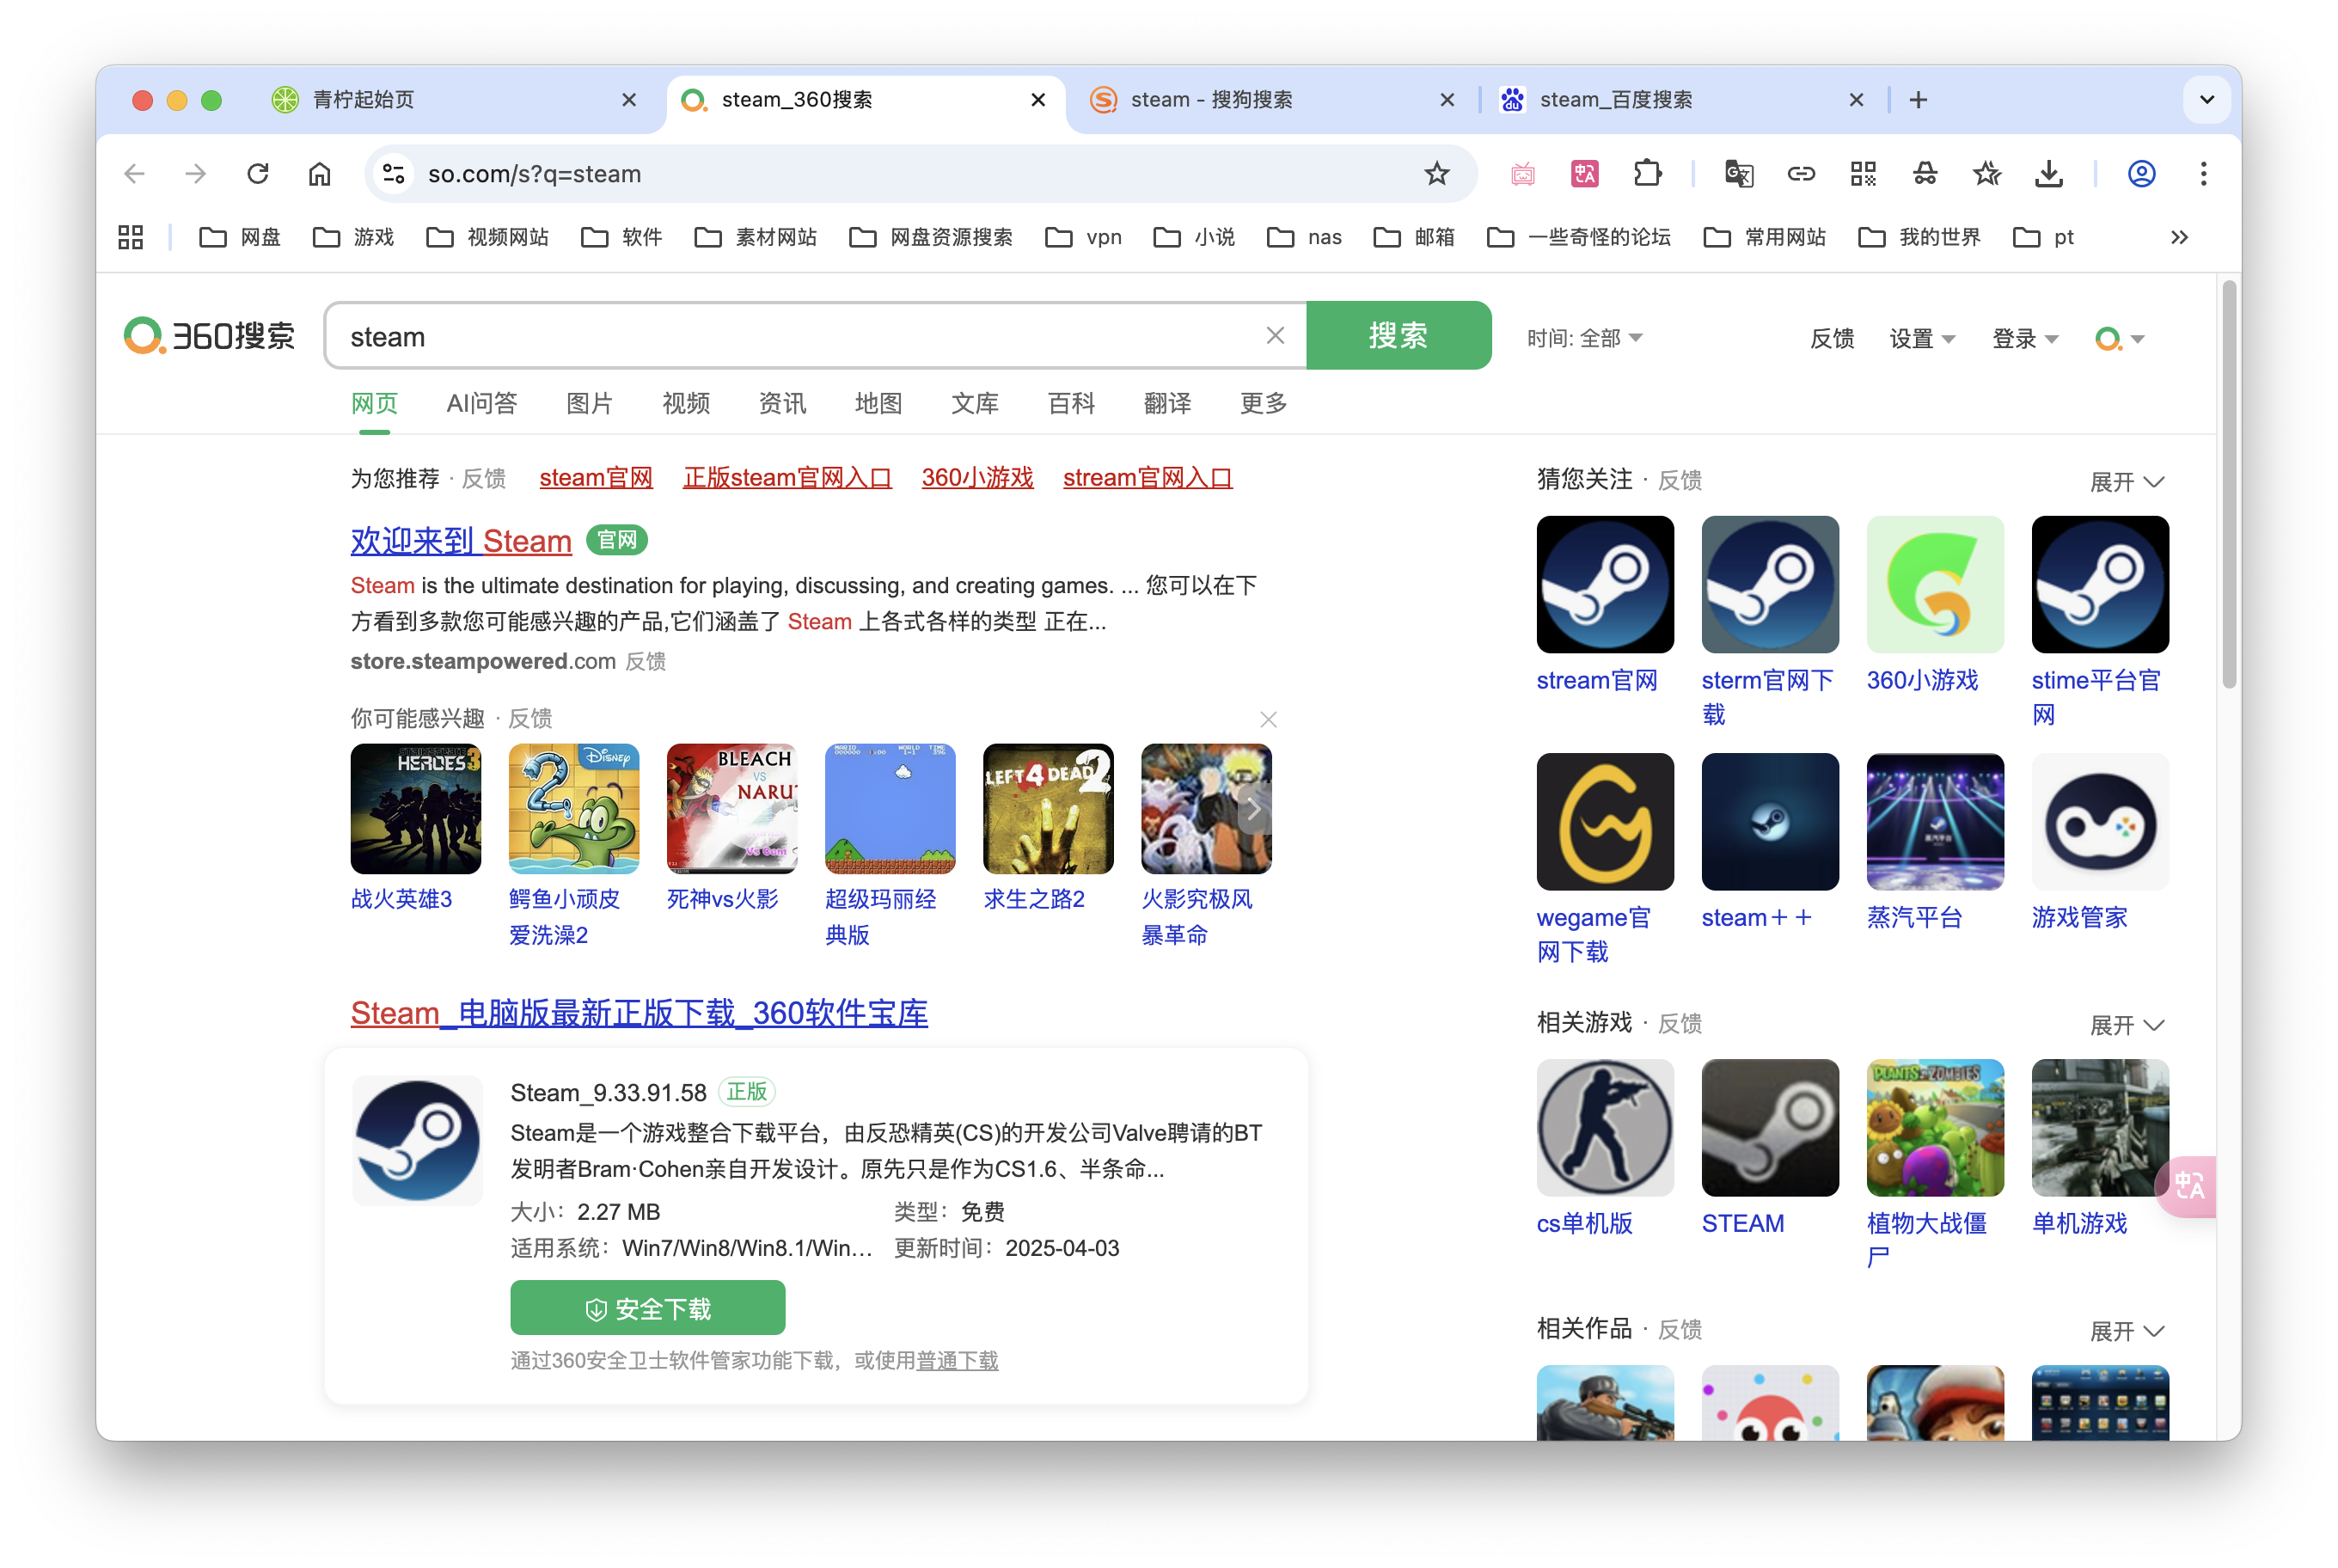This screenshot has width=2338, height=1568.
Task: Switch to the steam_百度搜索 browser tab
Action: [x=1616, y=100]
